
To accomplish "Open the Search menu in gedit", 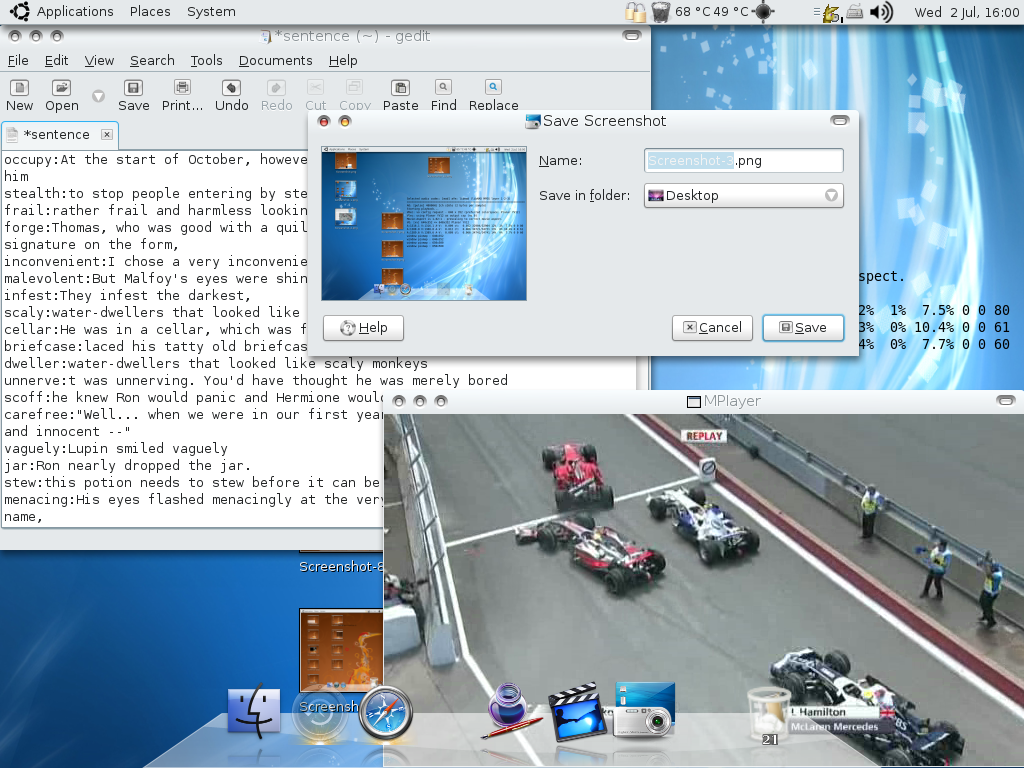I will click(152, 61).
